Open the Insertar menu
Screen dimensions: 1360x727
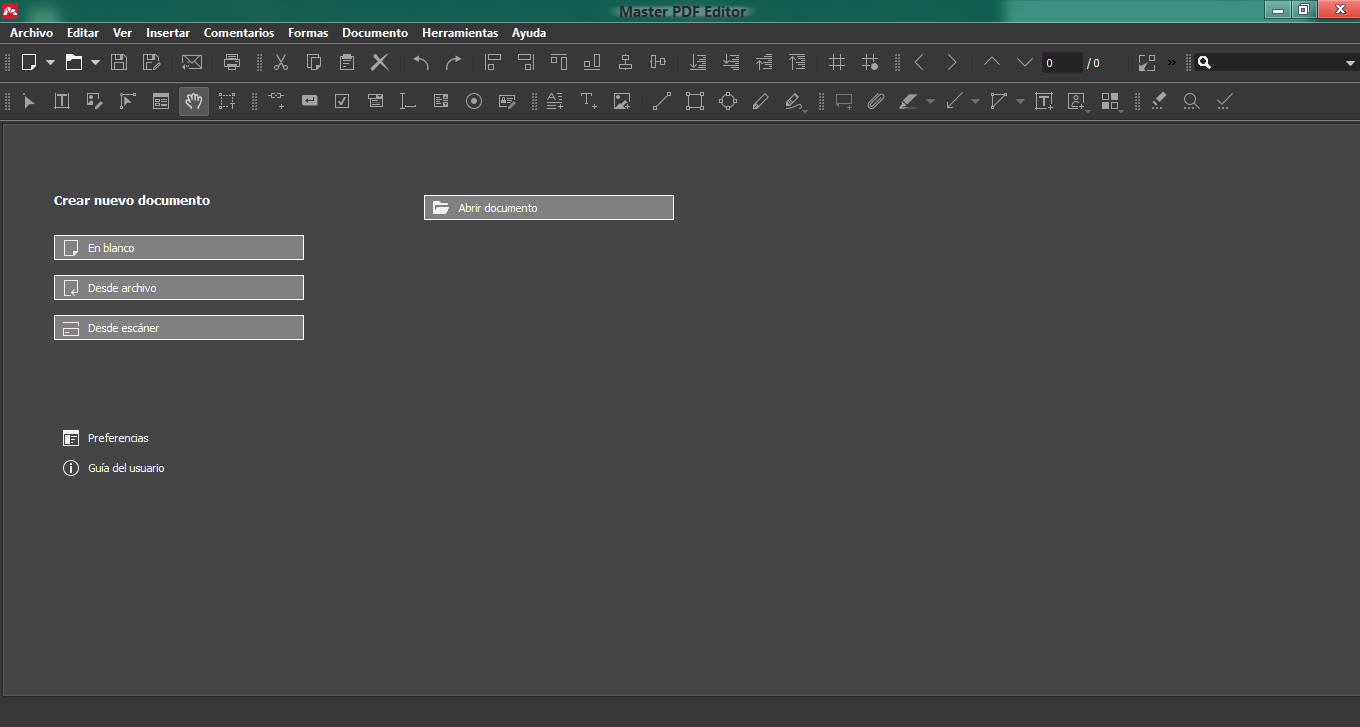point(168,33)
